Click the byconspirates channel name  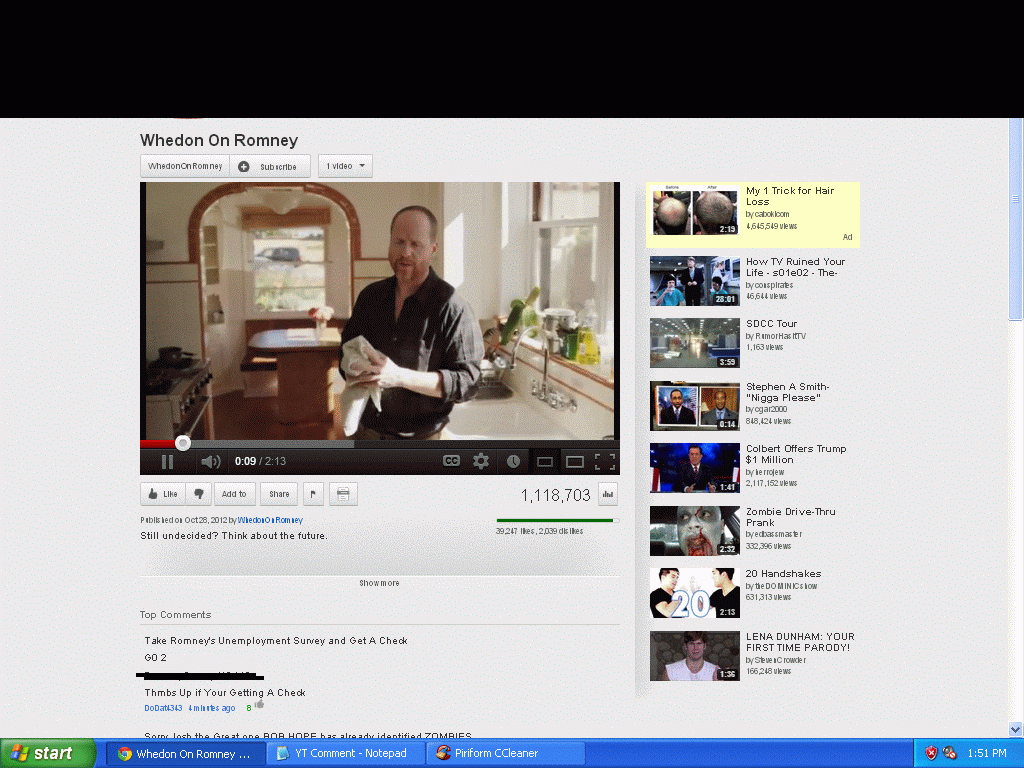(769, 285)
